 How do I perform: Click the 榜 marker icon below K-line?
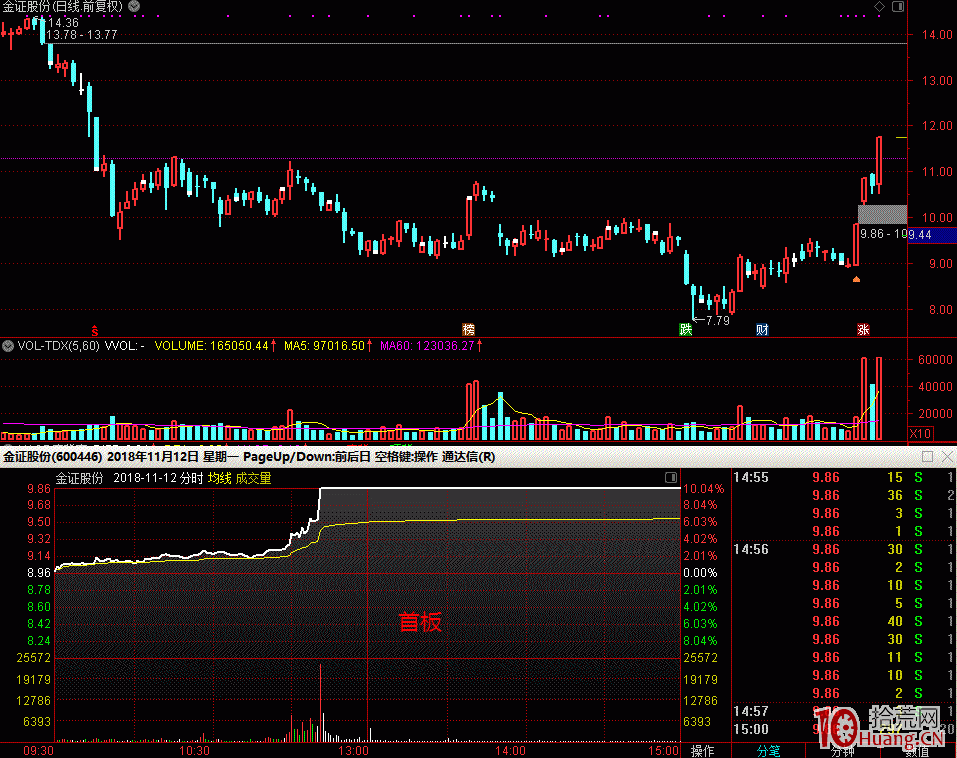click(x=467, y=329)
